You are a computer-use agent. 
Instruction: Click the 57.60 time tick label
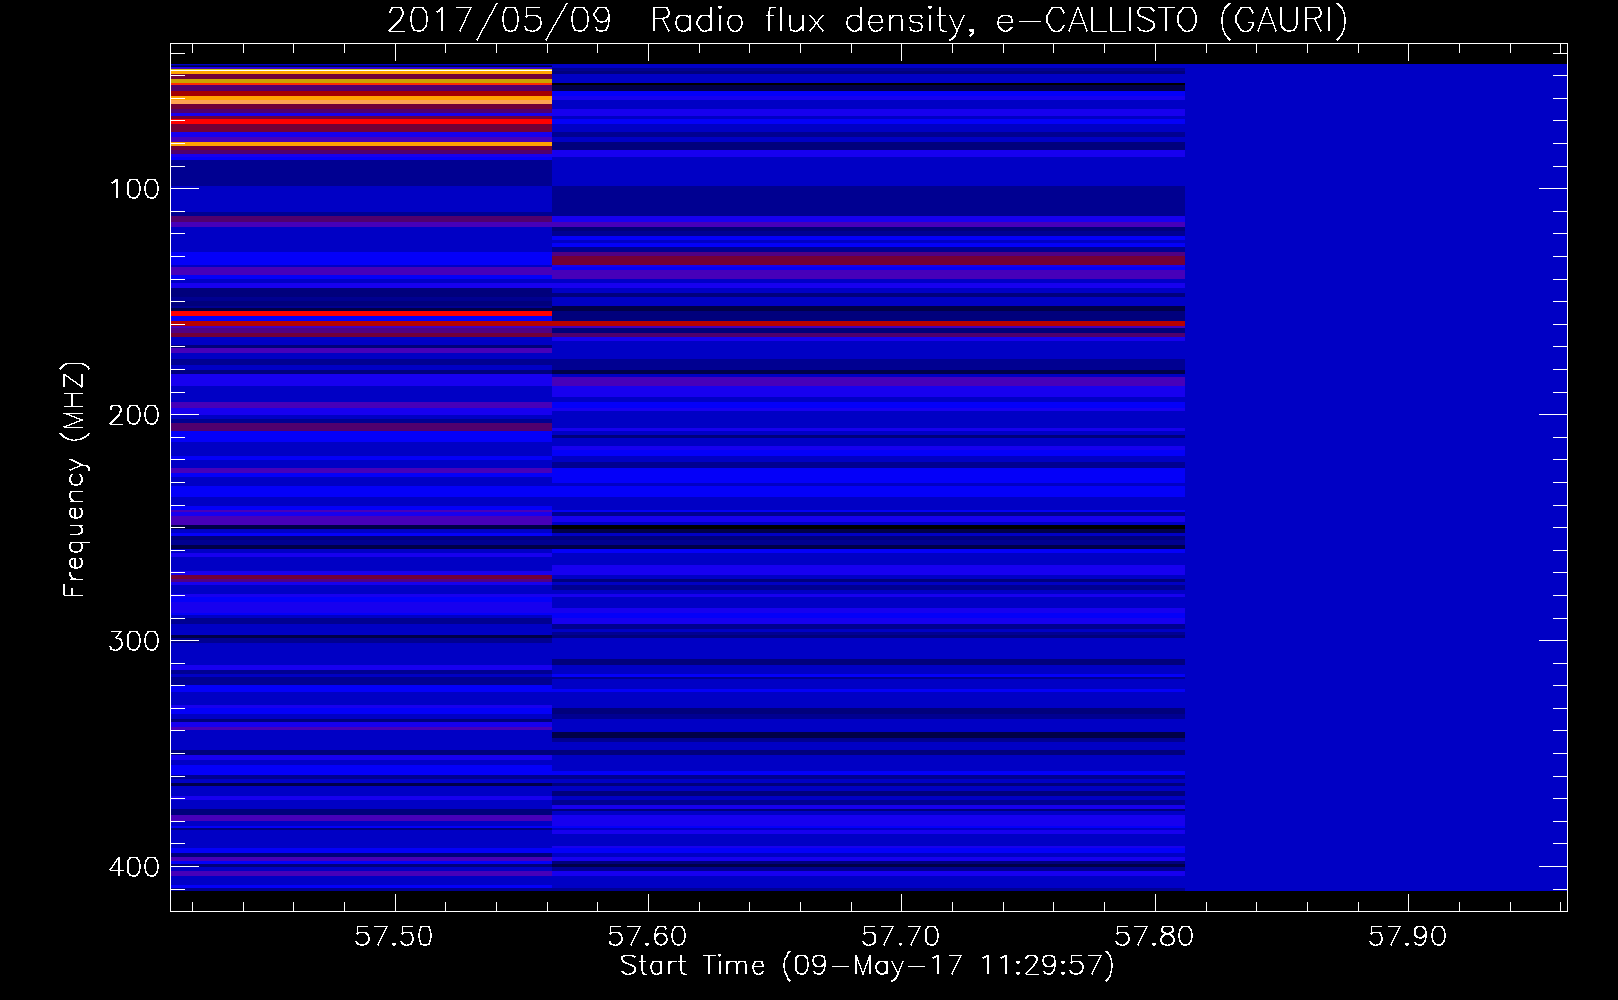648,937
